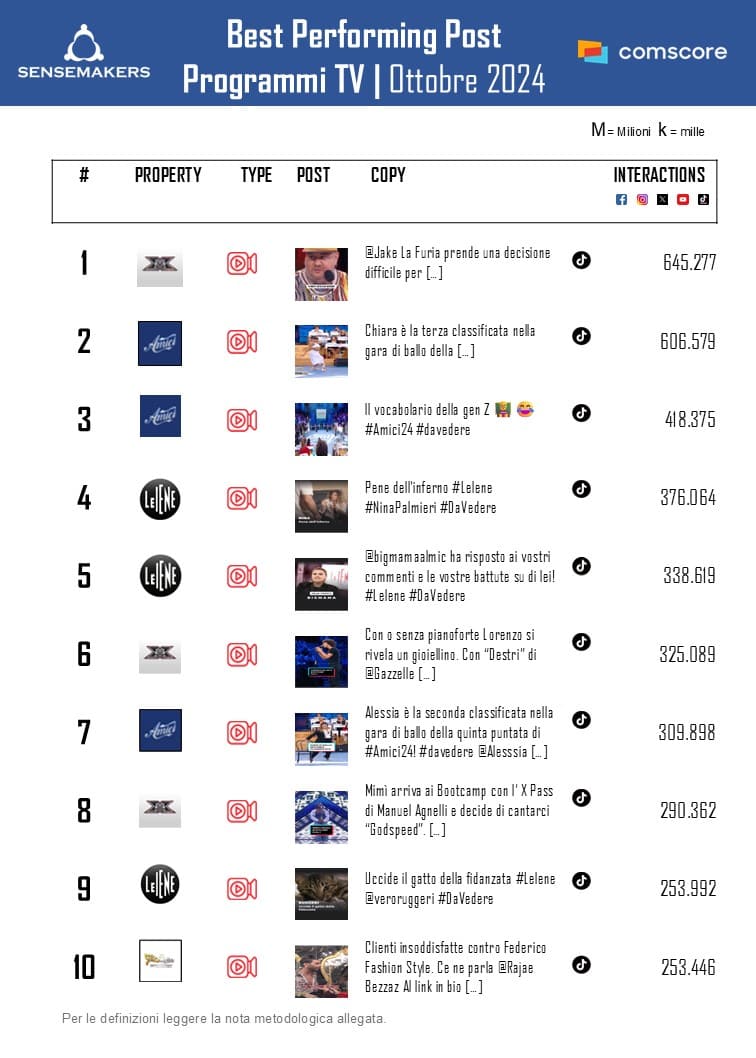This screenshot has height=1058, width=756.
Task: Click the video type icon in row 1
Action: (x=242, y=264)
